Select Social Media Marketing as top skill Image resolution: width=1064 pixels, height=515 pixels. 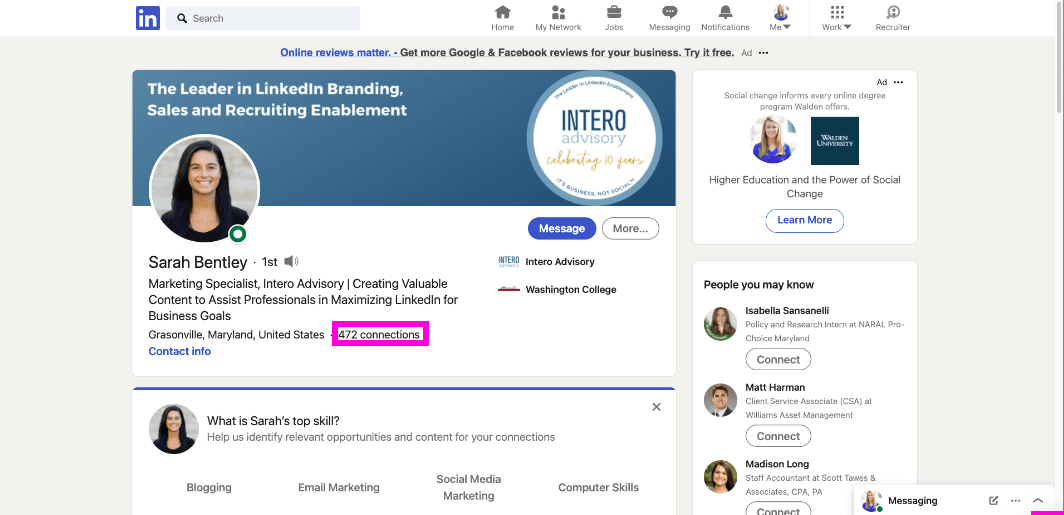[x=469, y=487]
